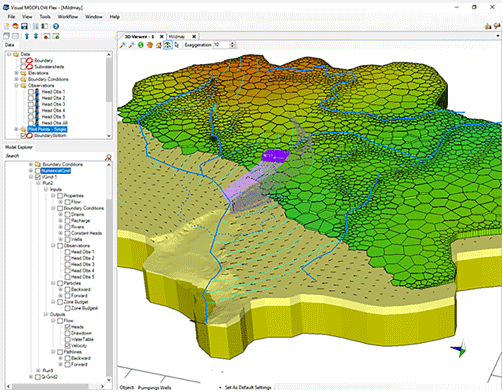The image size is (503, 392).
Task: Click the blue up-arrow import icon
Action: pyautogui.click(x=27, y=36)
